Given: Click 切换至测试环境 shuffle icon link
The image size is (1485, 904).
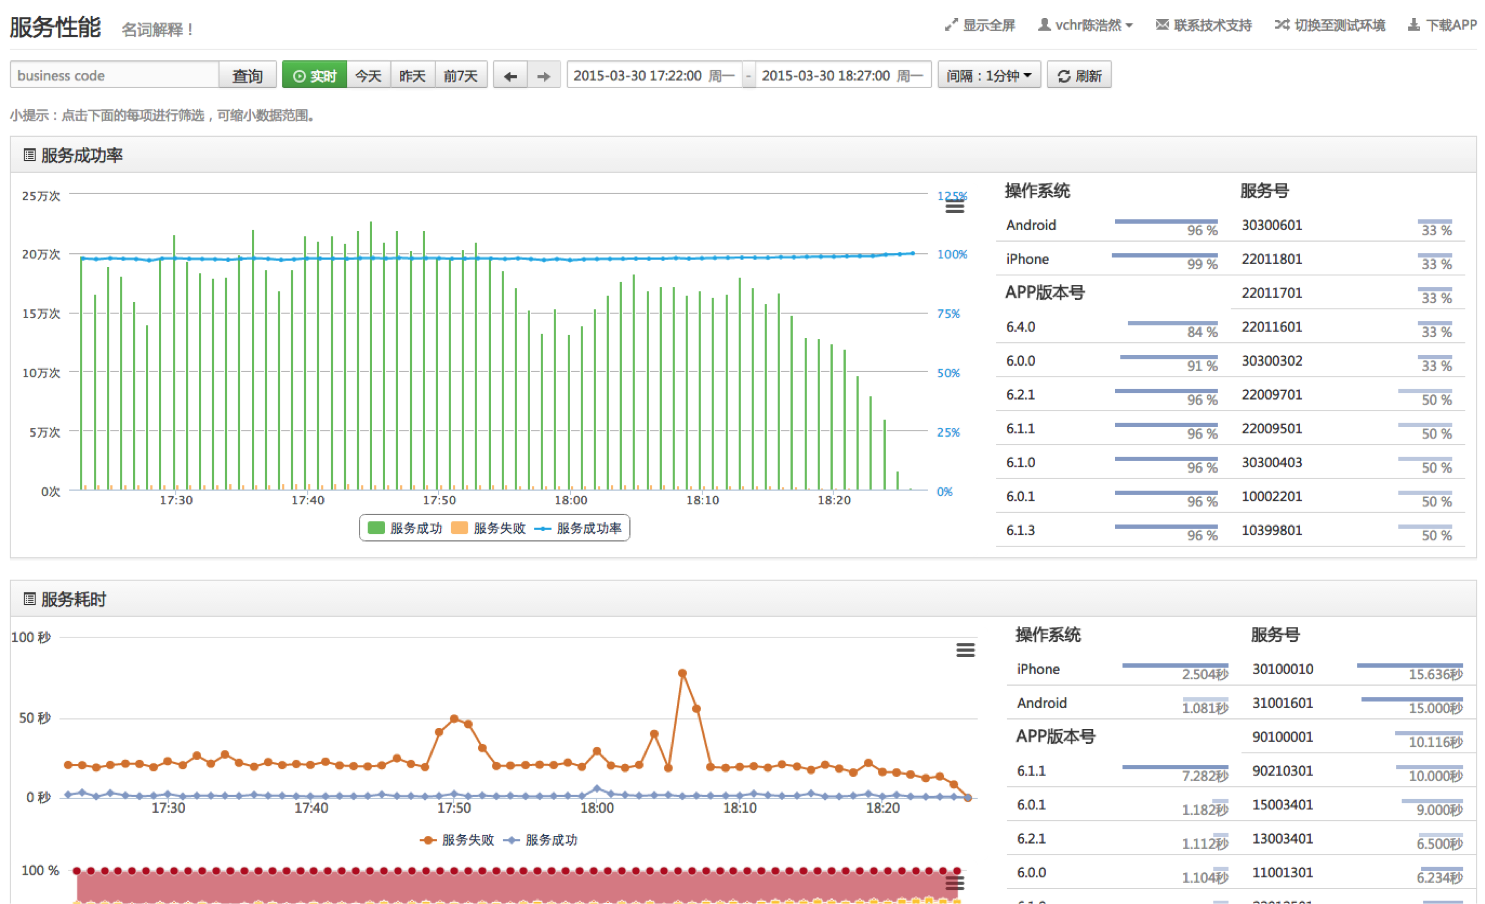Looking at the screenshot, I should [x=1330, y=25].
